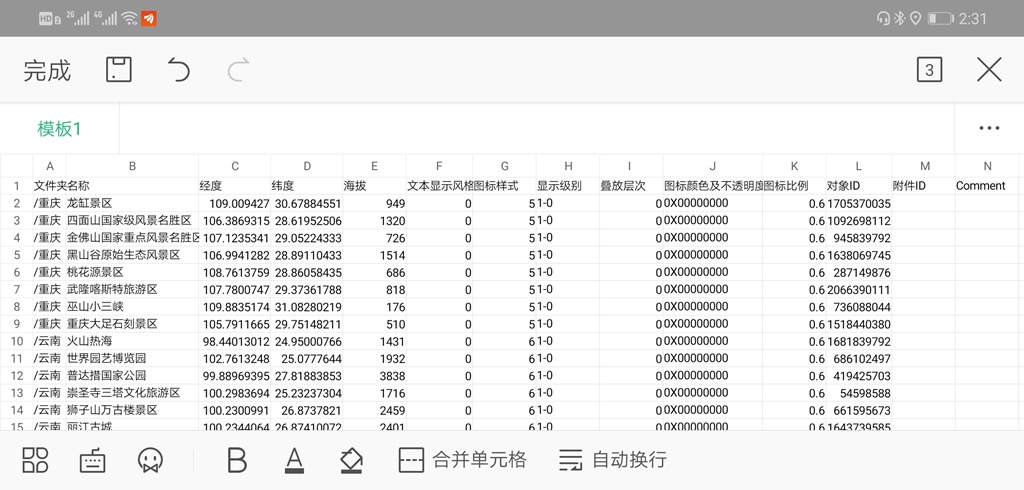The image size is (1024, 490).
Task: Show the keyboard input icon
Action: [x=92, y=460]
